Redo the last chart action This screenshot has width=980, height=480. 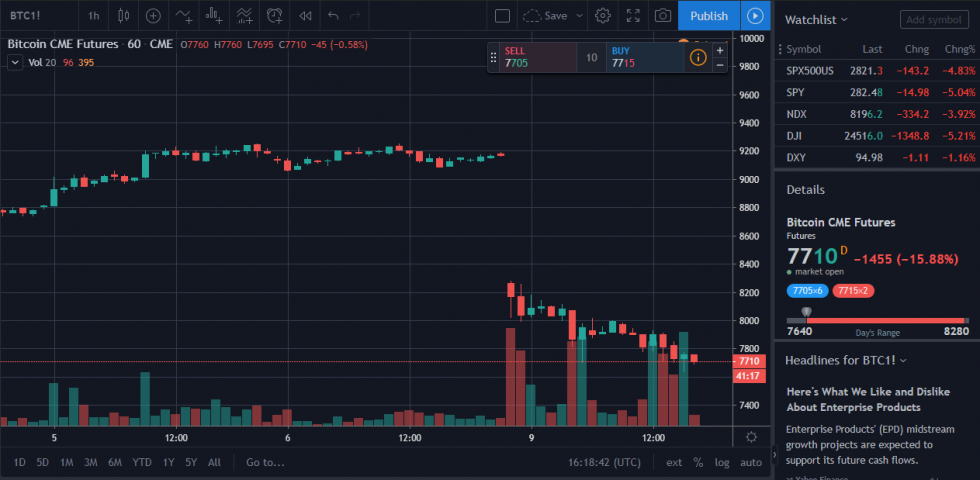pos(355,16)
